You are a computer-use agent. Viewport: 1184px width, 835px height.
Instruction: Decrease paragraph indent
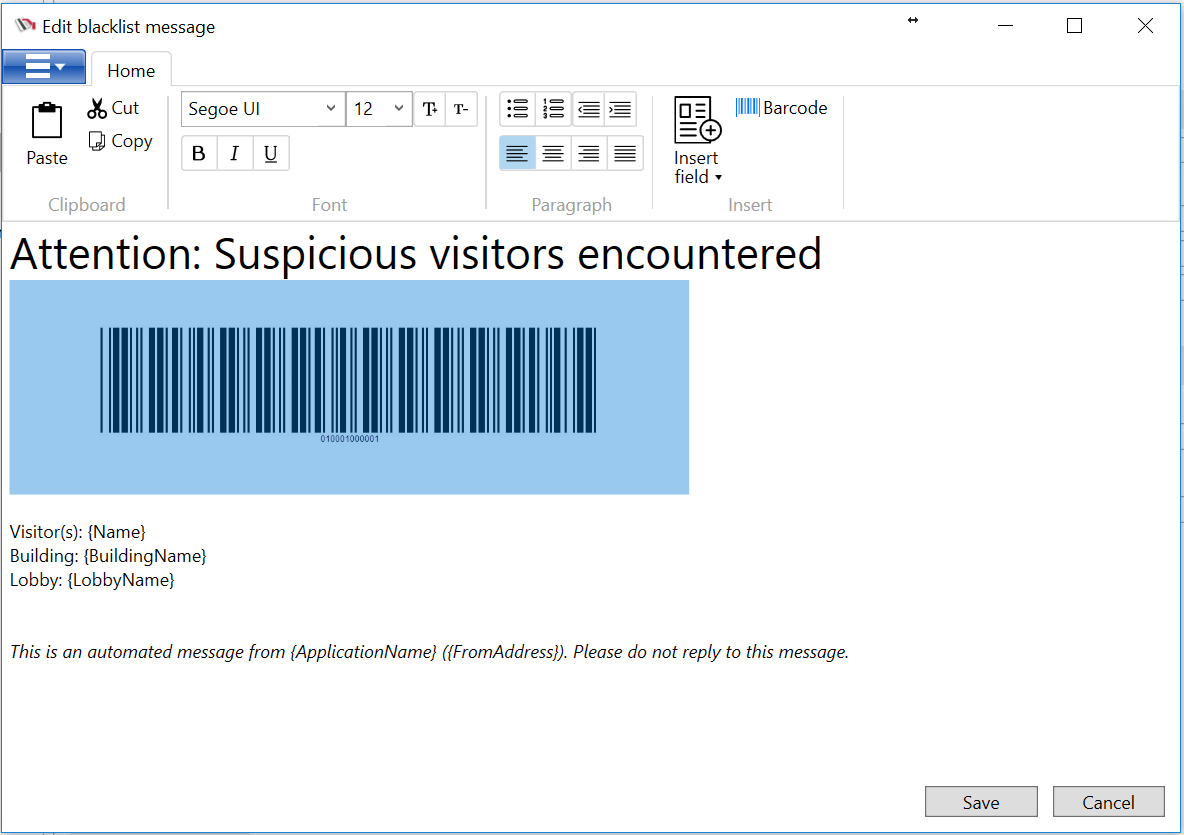(589, 109)
